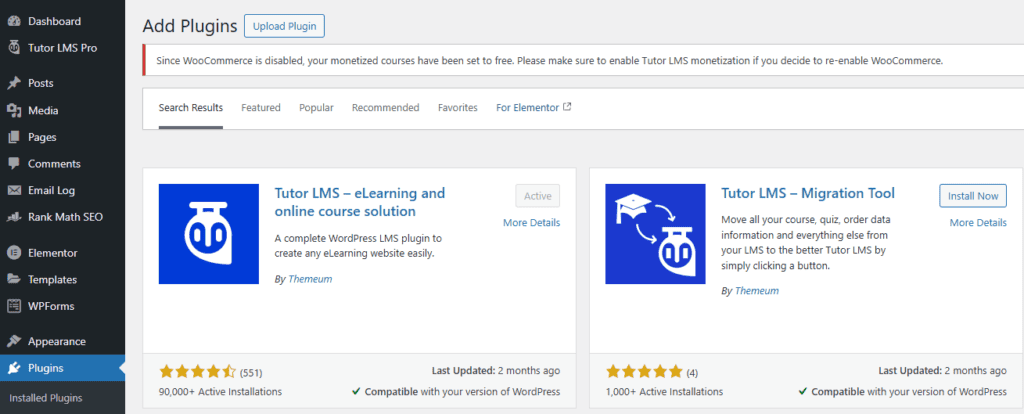Click compatibility checkmark under eLearning plugin
Viewport: 1024px width, 414px height.
[356, 392]
